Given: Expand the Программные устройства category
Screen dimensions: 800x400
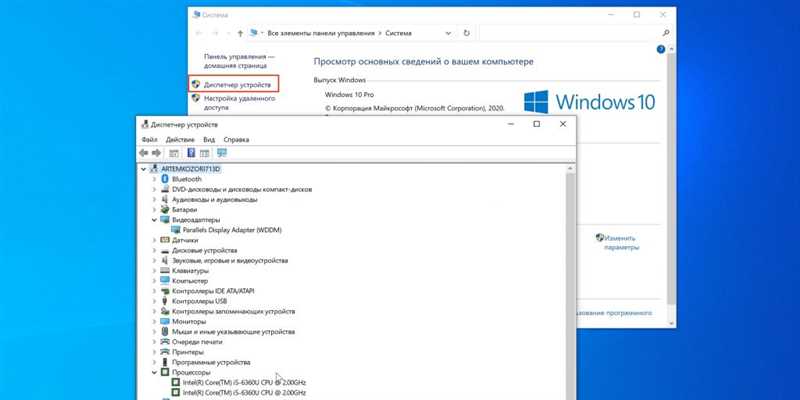Looking at the screenshot, I should click(154, 363).
